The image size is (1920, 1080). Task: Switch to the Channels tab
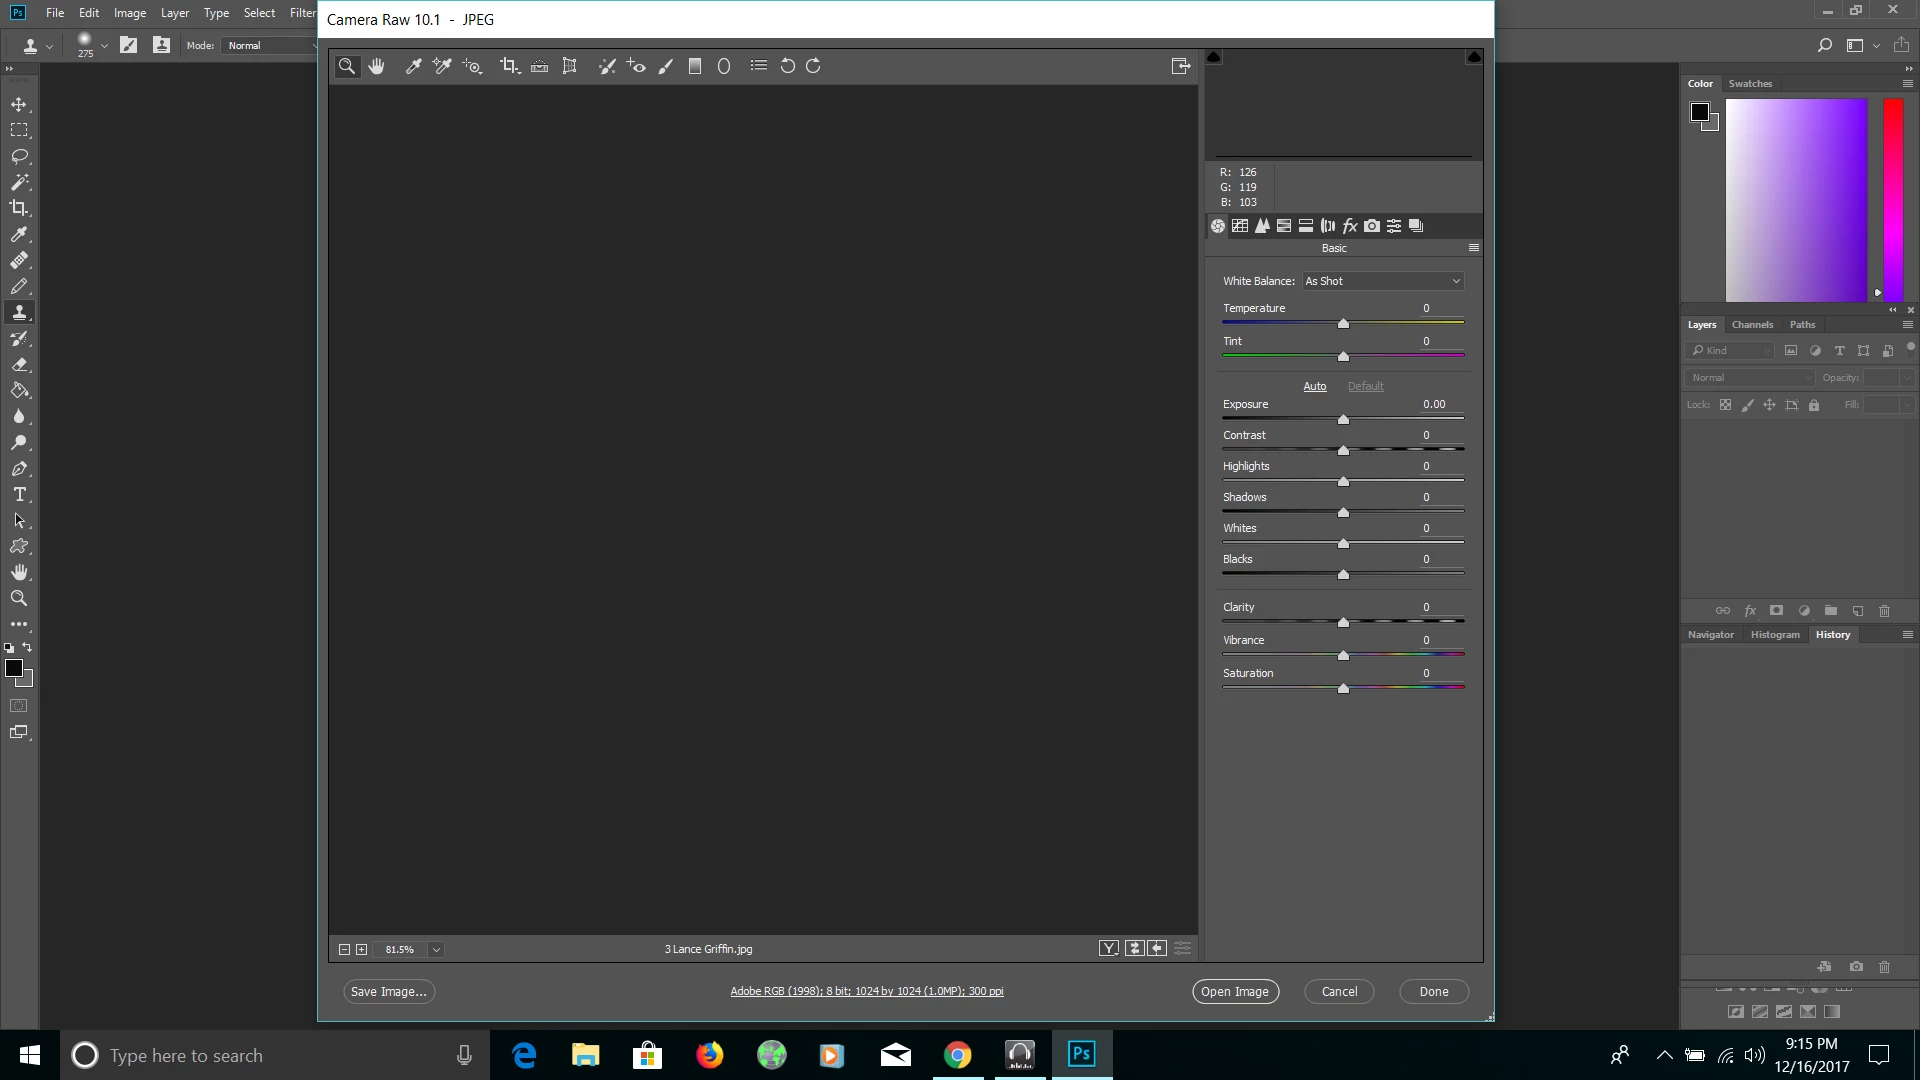(1752, 325)
